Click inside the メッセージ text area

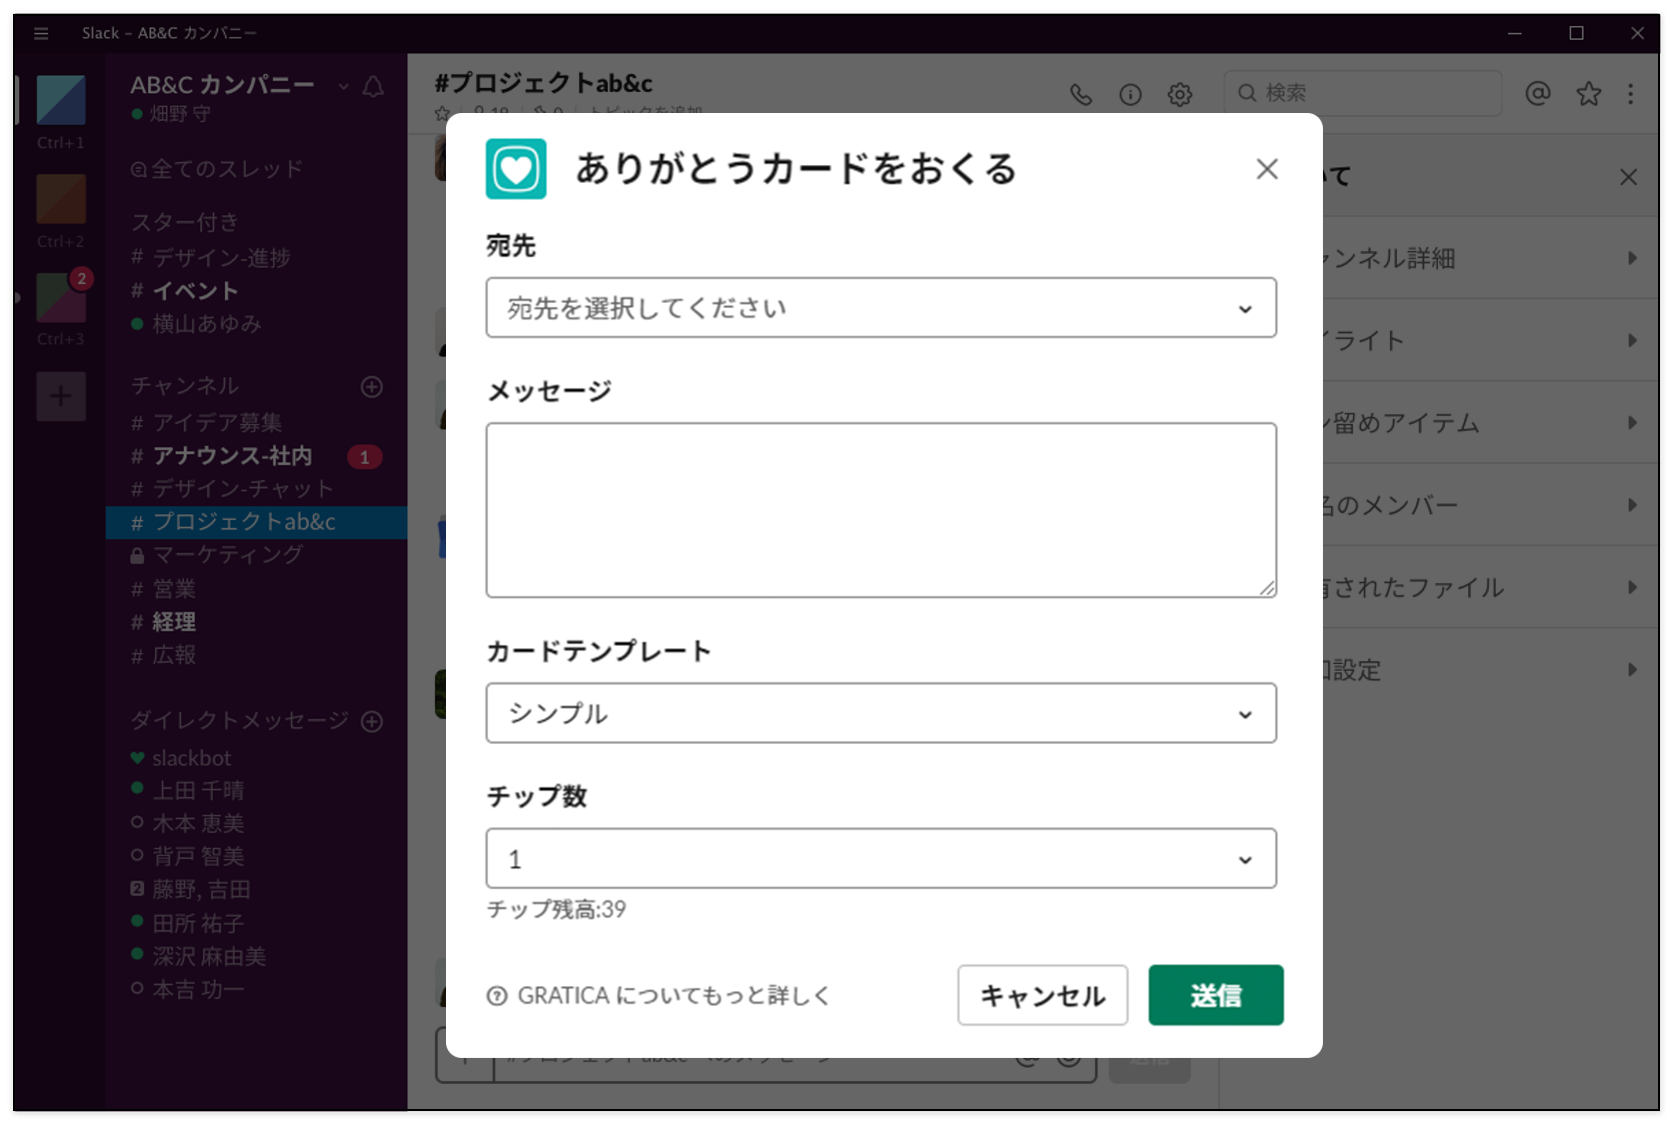click(x=880, y=510)
